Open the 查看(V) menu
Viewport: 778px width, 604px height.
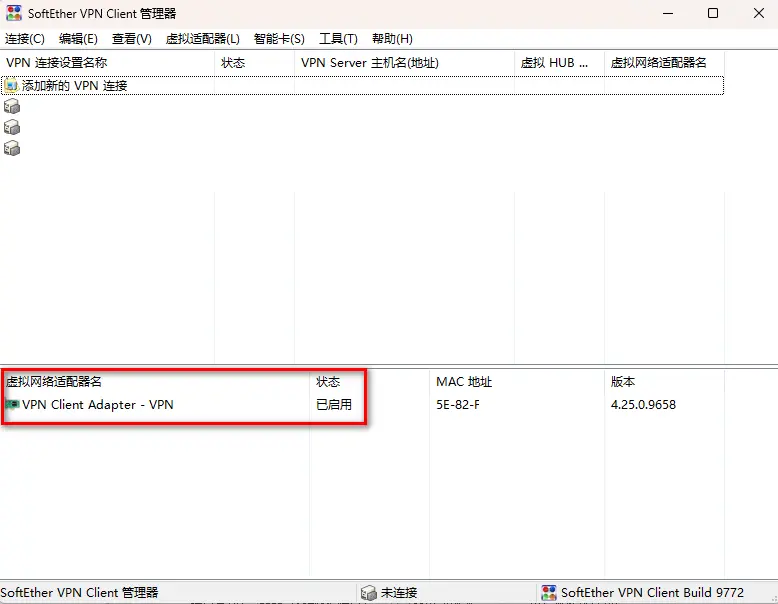(131, 39)
